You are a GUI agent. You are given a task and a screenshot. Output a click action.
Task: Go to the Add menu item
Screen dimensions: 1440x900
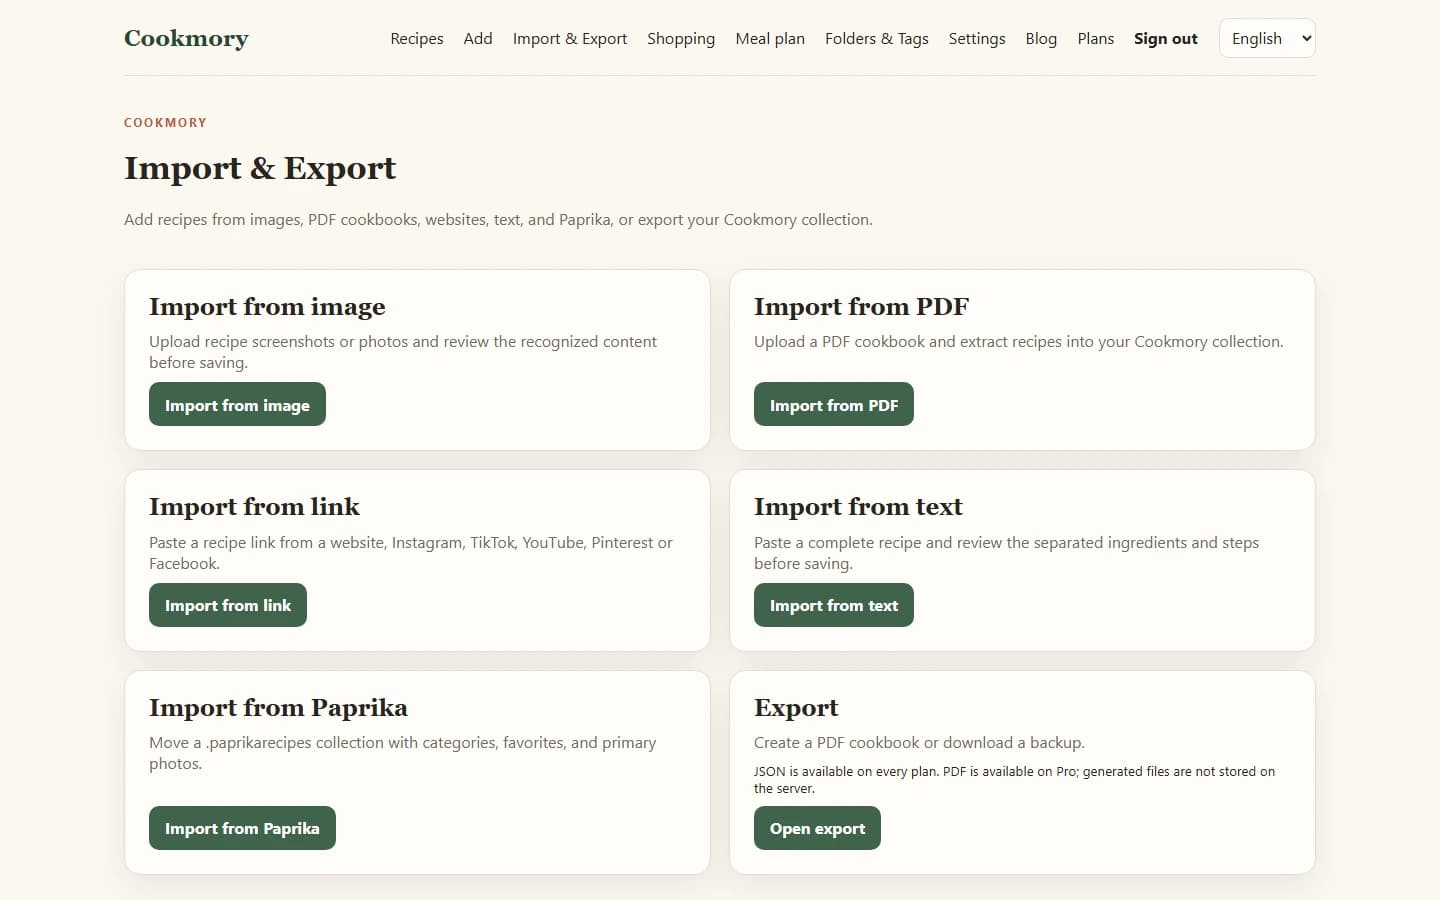point(478,38)
